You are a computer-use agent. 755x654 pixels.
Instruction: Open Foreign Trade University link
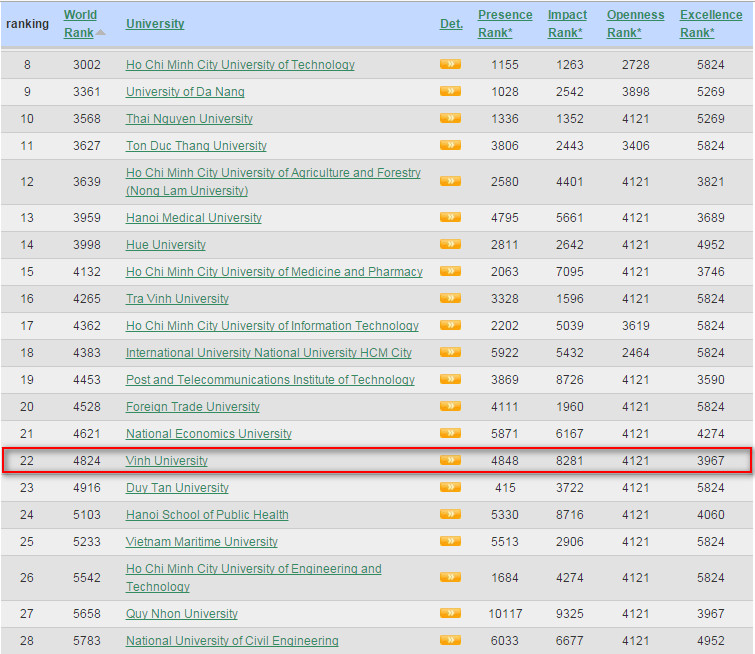[x=193, y=406]
